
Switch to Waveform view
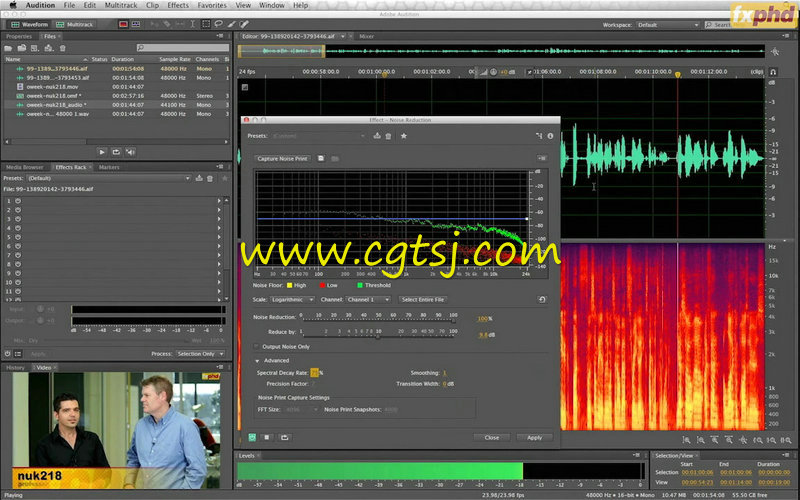(30, 24)
